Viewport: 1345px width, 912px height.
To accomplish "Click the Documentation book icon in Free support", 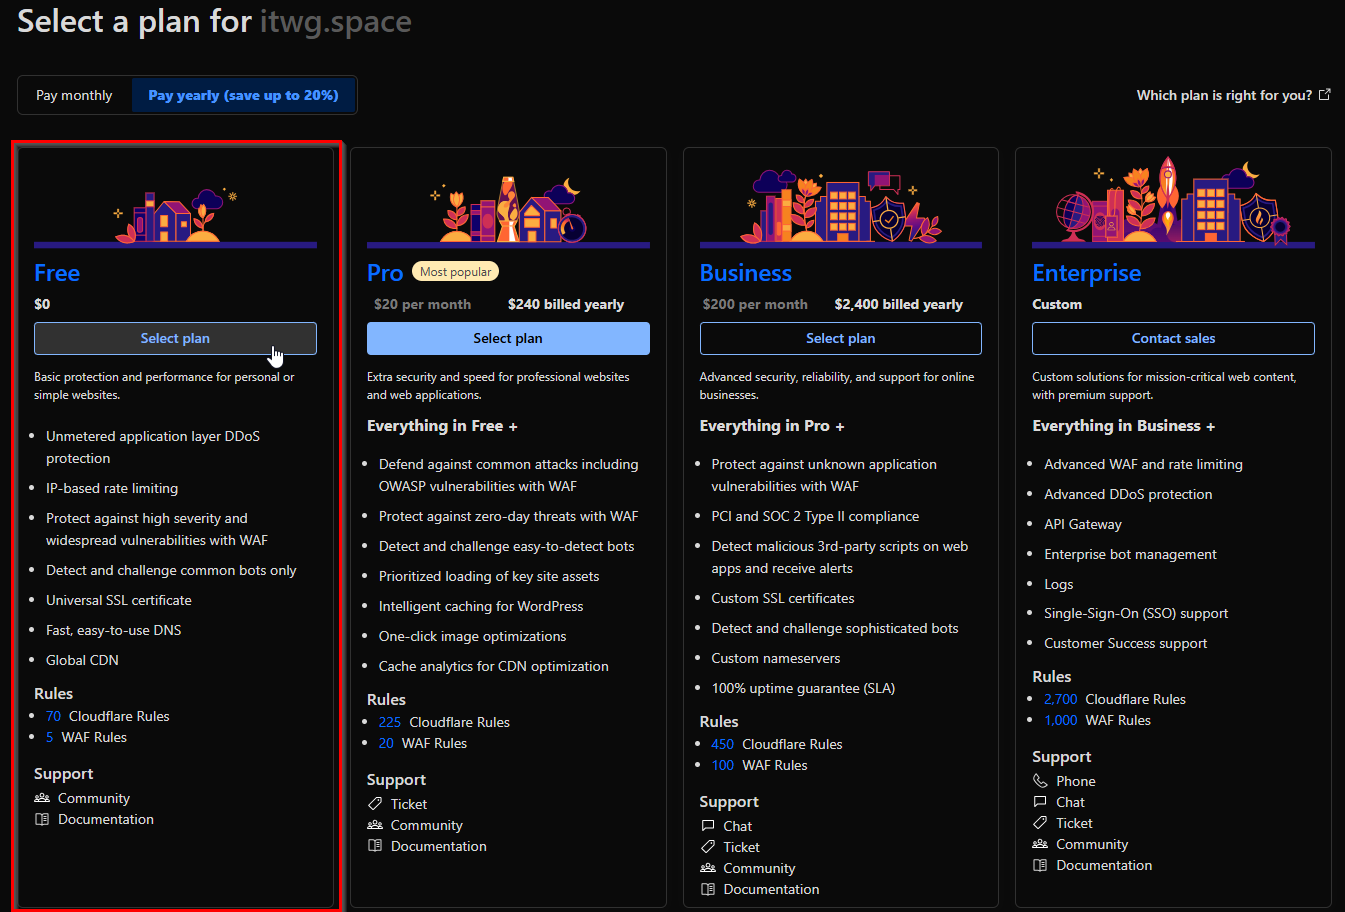I will pos(42,819).
